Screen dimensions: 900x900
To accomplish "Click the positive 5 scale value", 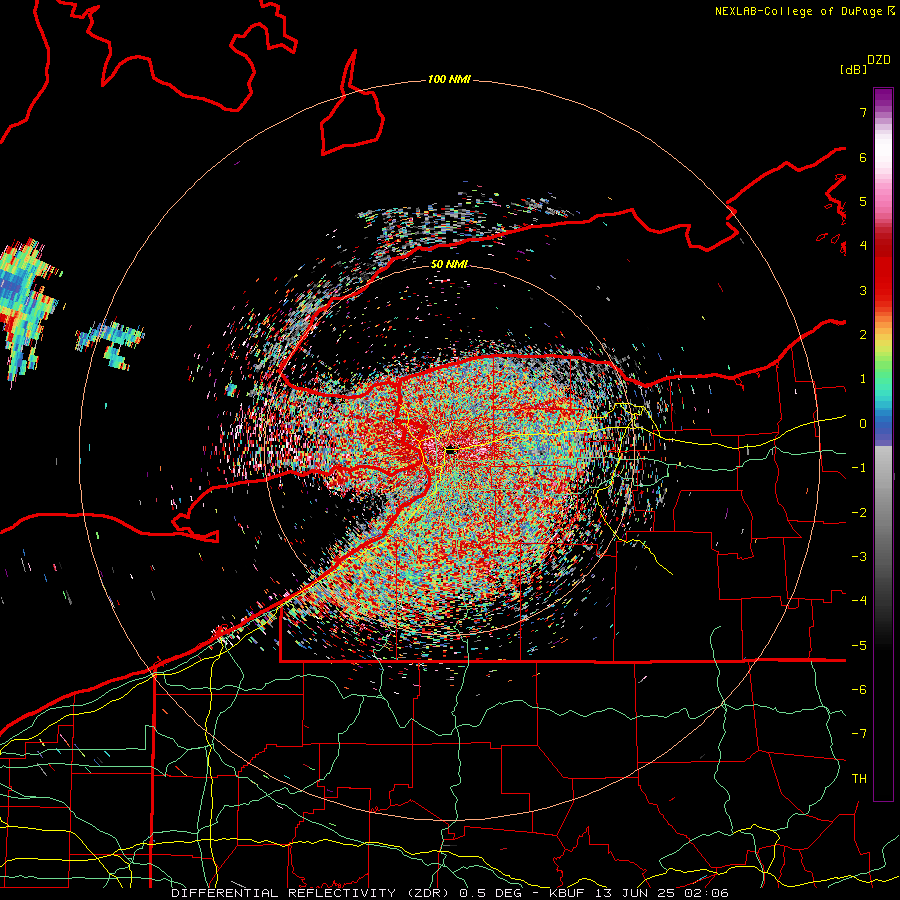I will (x=863, y=201).
